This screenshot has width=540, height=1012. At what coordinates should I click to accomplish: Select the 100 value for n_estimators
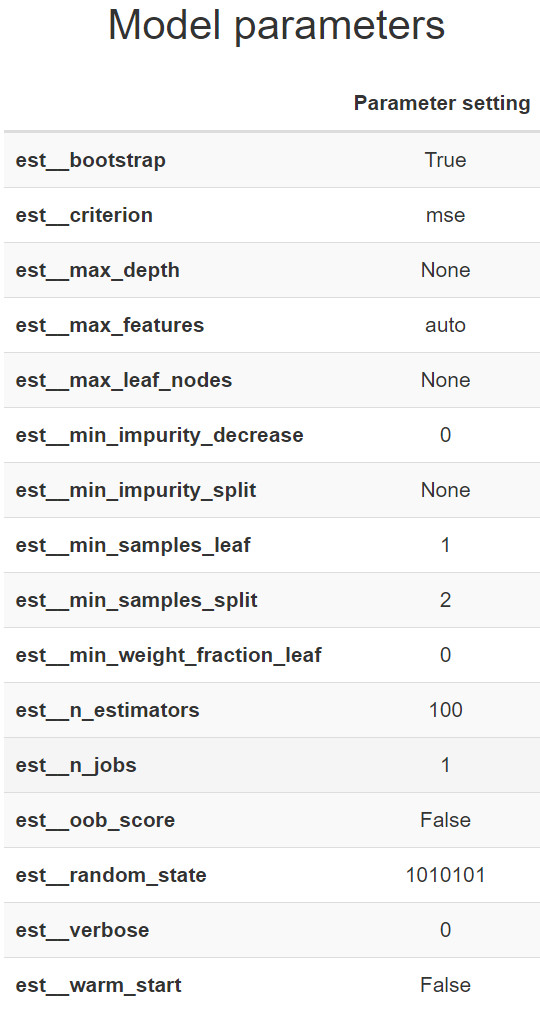coord(445,710)
